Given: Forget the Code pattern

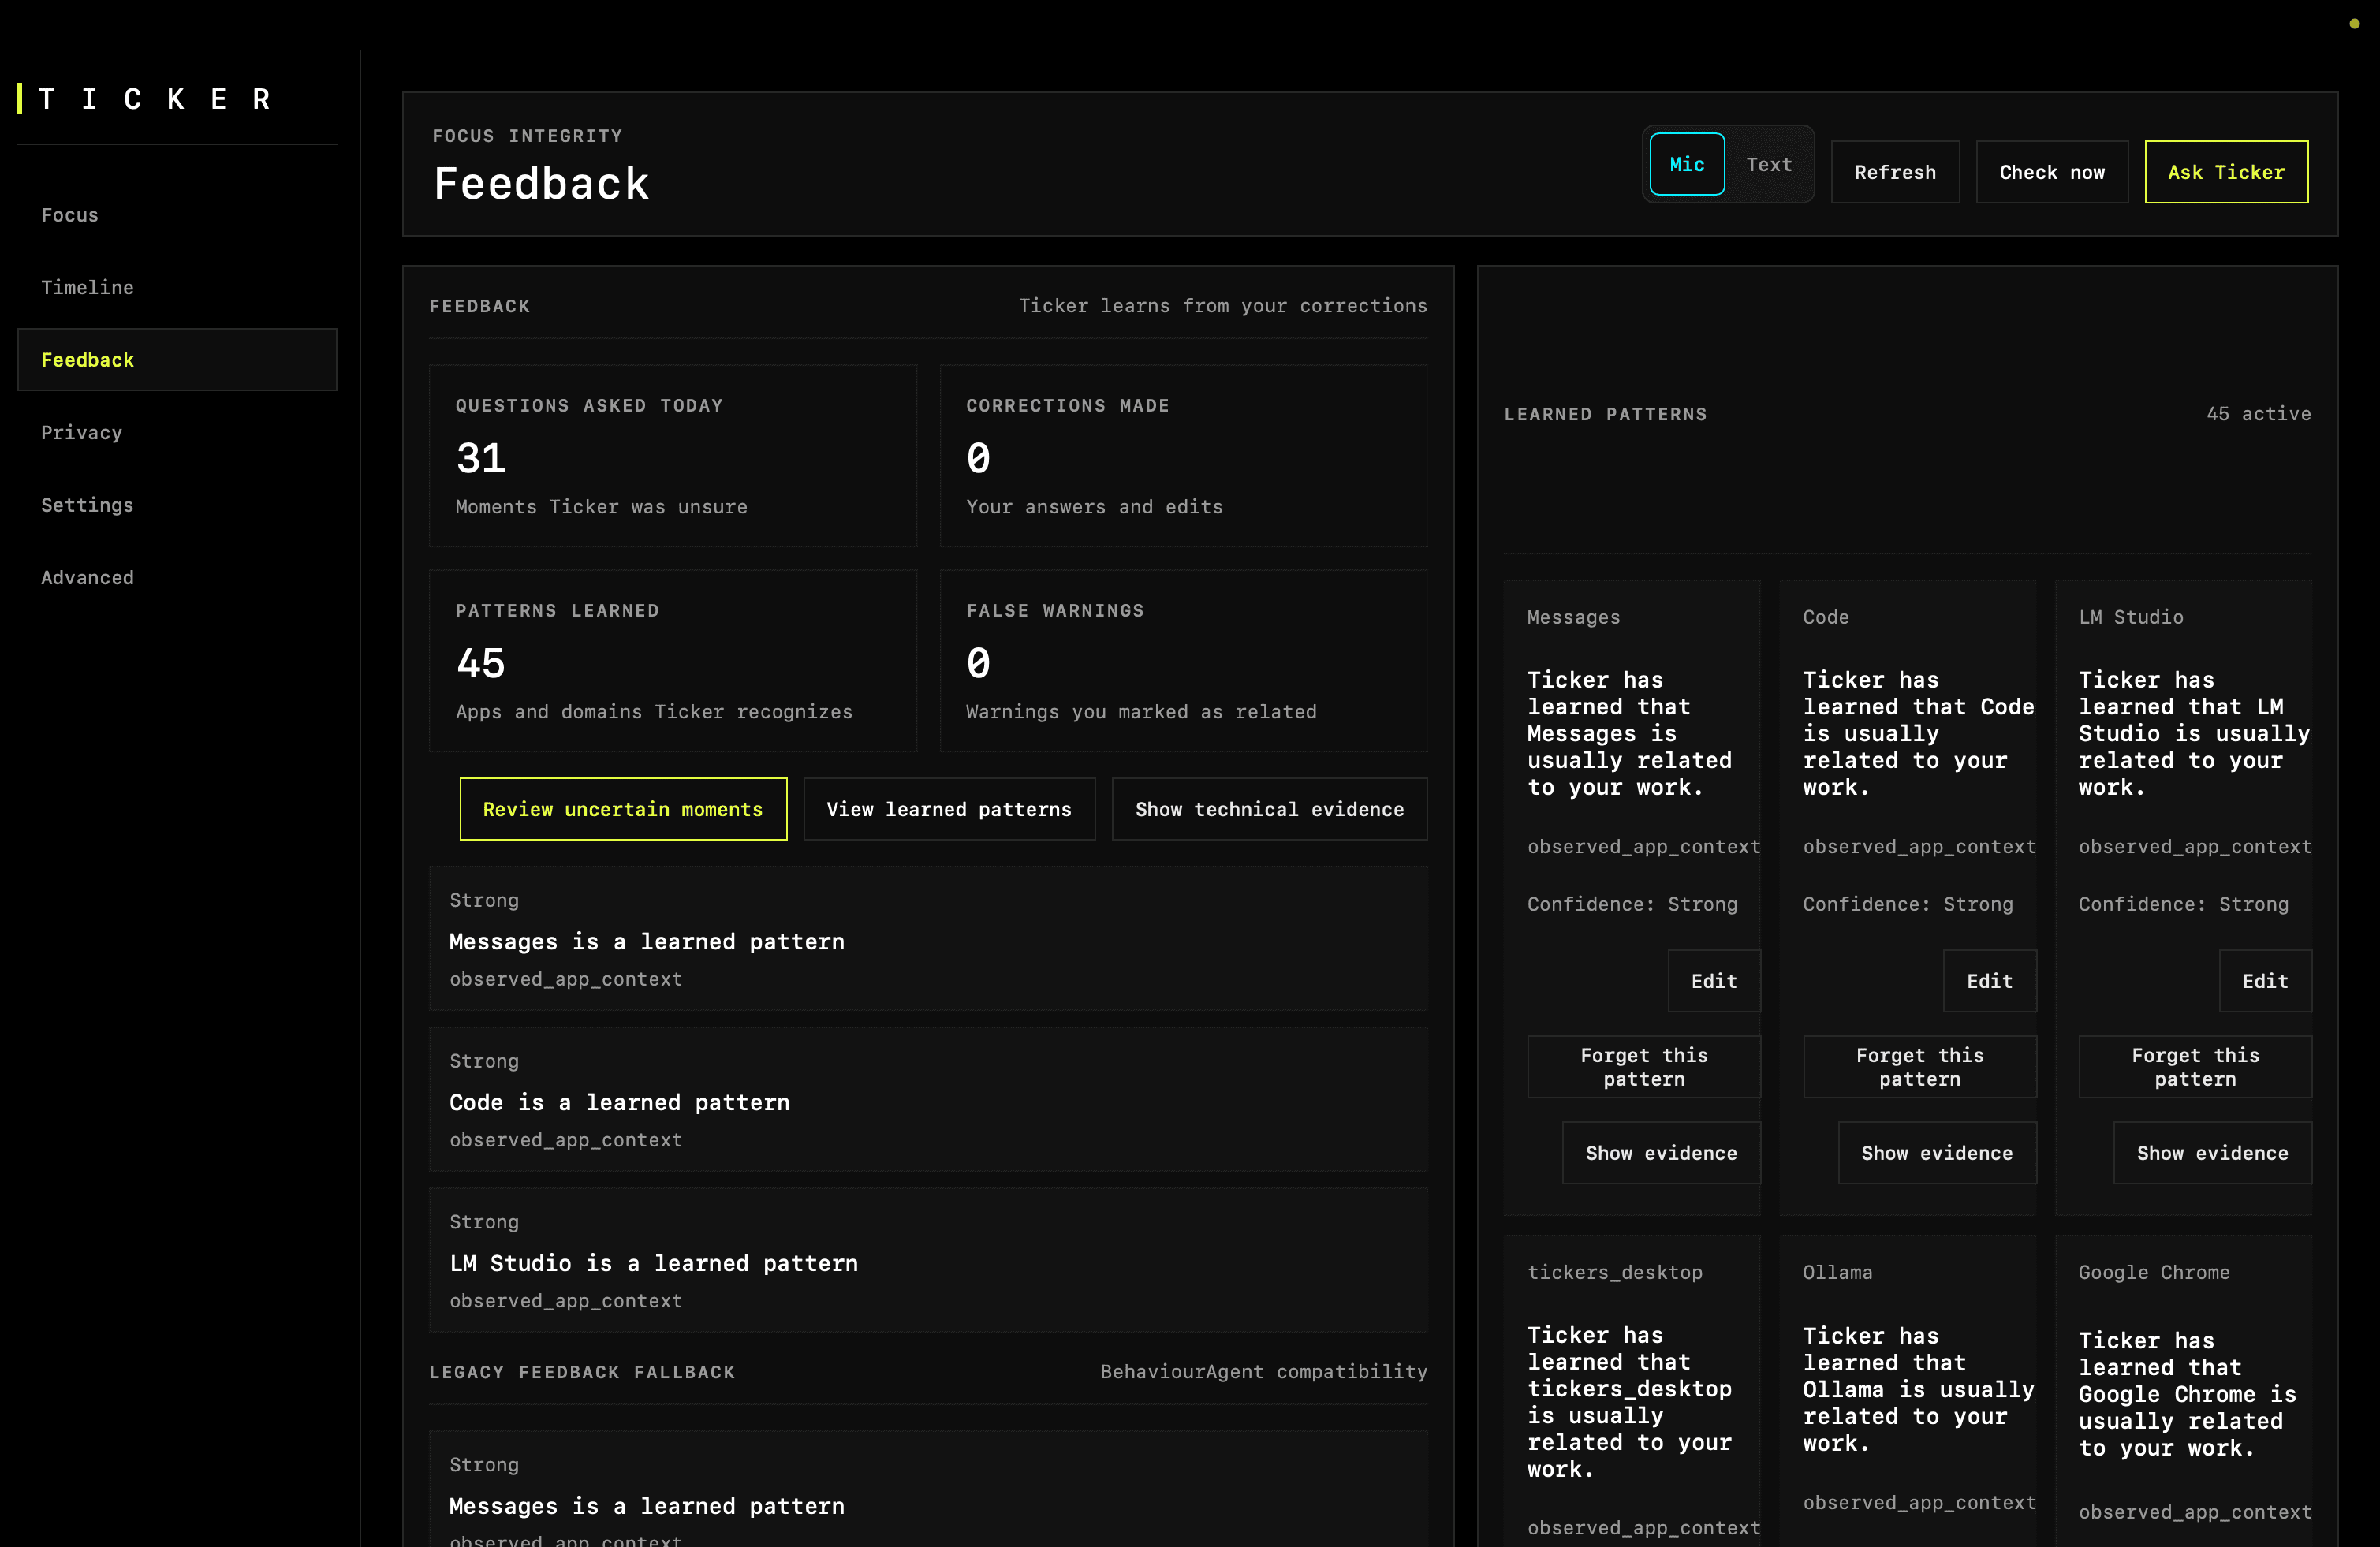Looking at the screenshot, I should click(x=1919, y=1067).
